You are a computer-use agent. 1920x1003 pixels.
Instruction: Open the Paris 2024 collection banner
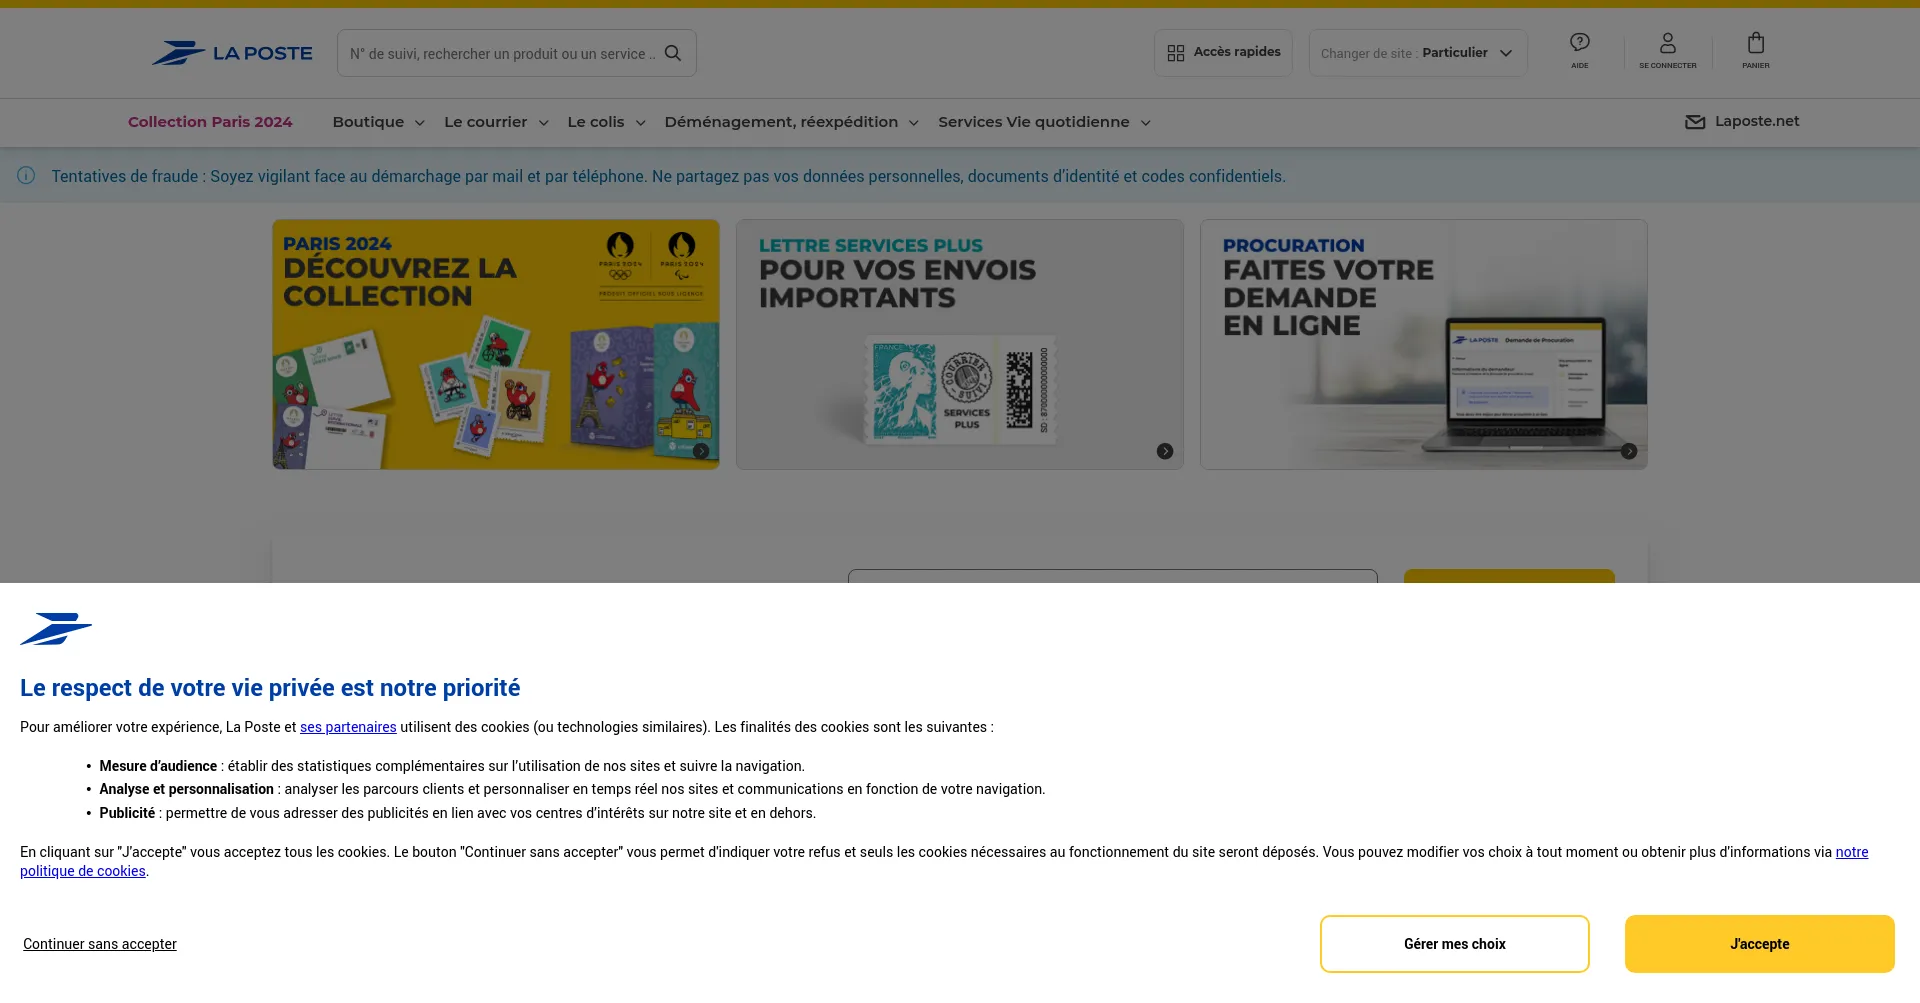coord(496,344)
